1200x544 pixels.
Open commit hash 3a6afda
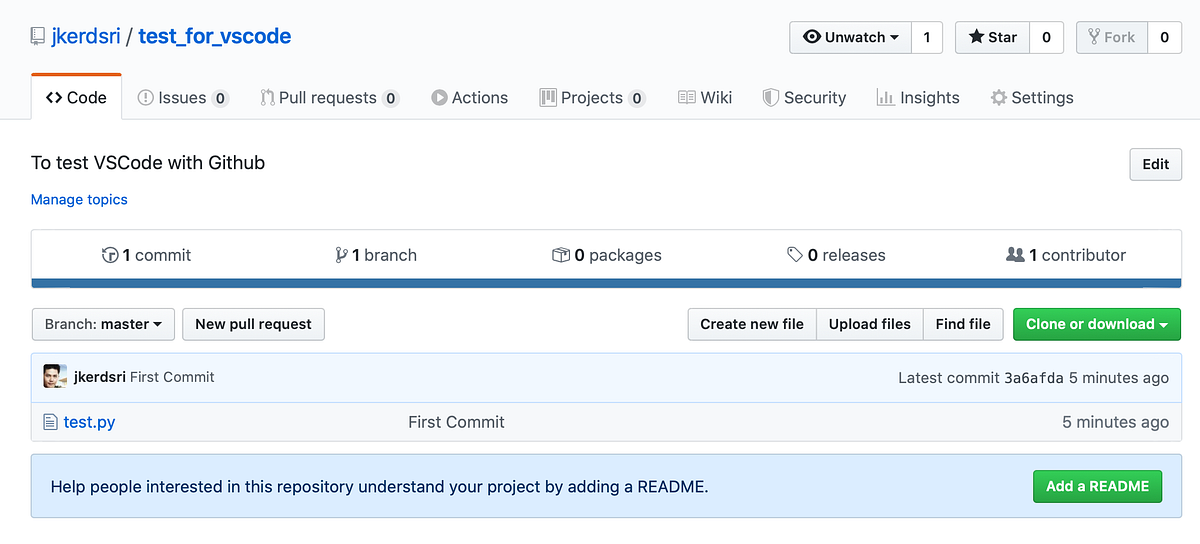pyautogui.click(x=1034, y=378)
